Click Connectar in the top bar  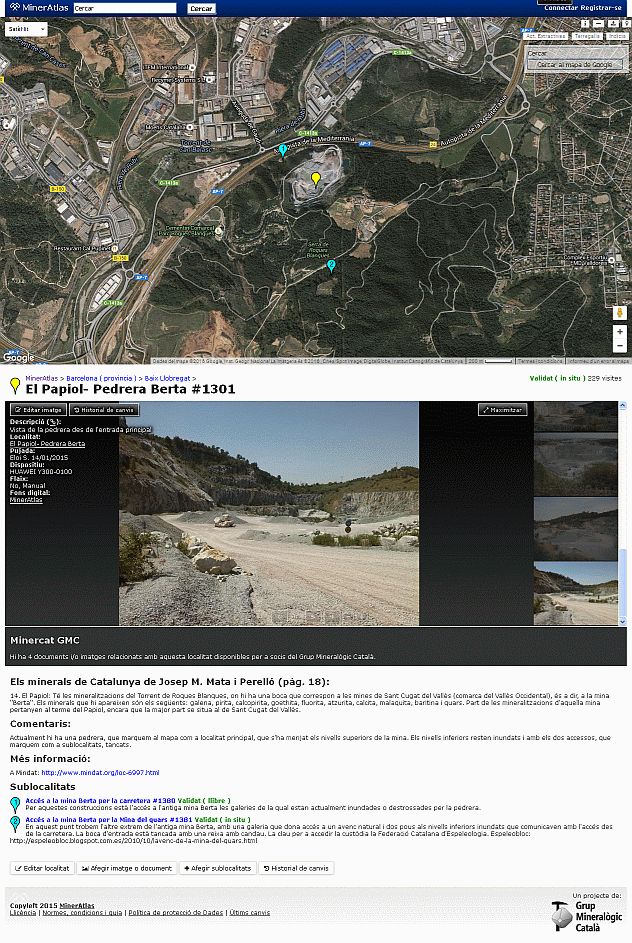tap(560, 8)
